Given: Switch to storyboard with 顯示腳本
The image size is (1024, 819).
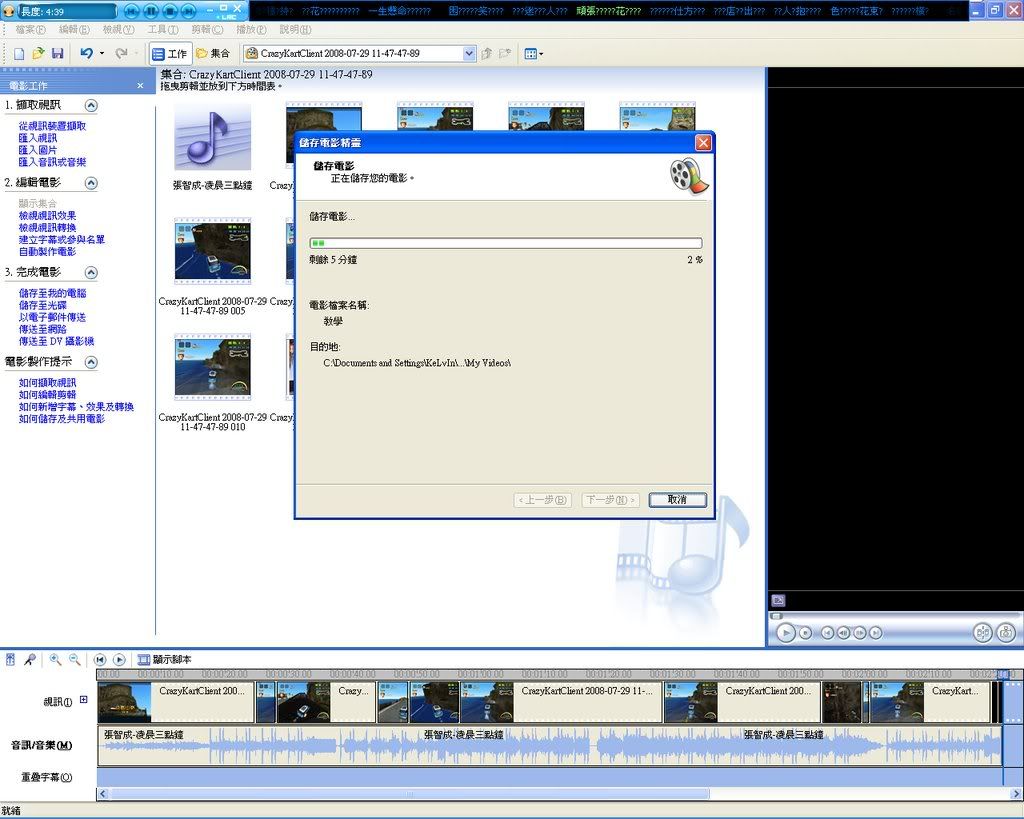Looking at the screenshot, I should [x=164, y=660].
